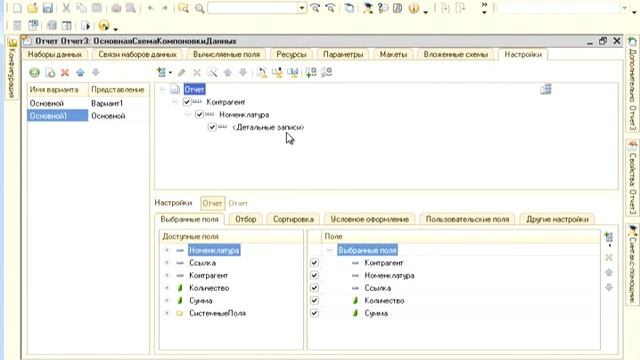Select the Вариант1 variant row
This screenshot has width=640, height=360.
tap(88, 103)
